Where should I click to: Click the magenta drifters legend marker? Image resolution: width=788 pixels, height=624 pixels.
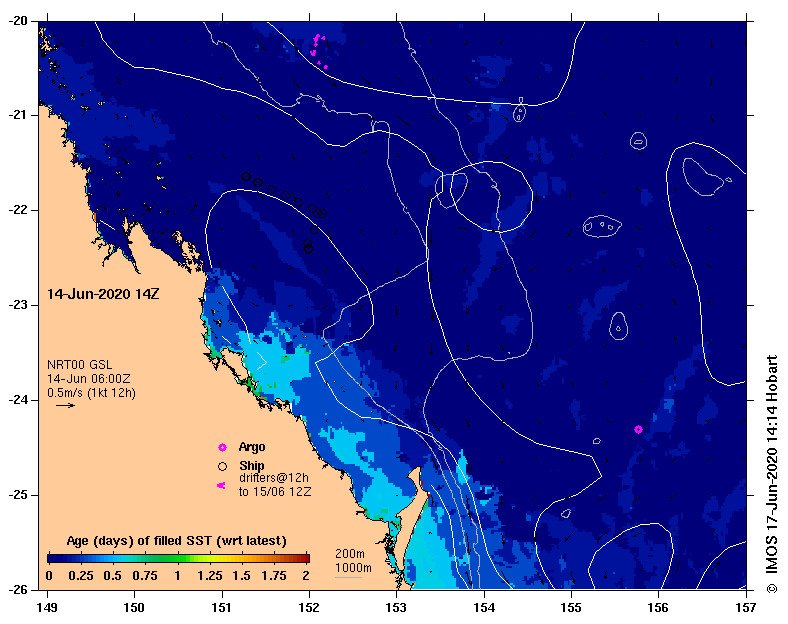[x=221, y=485]
